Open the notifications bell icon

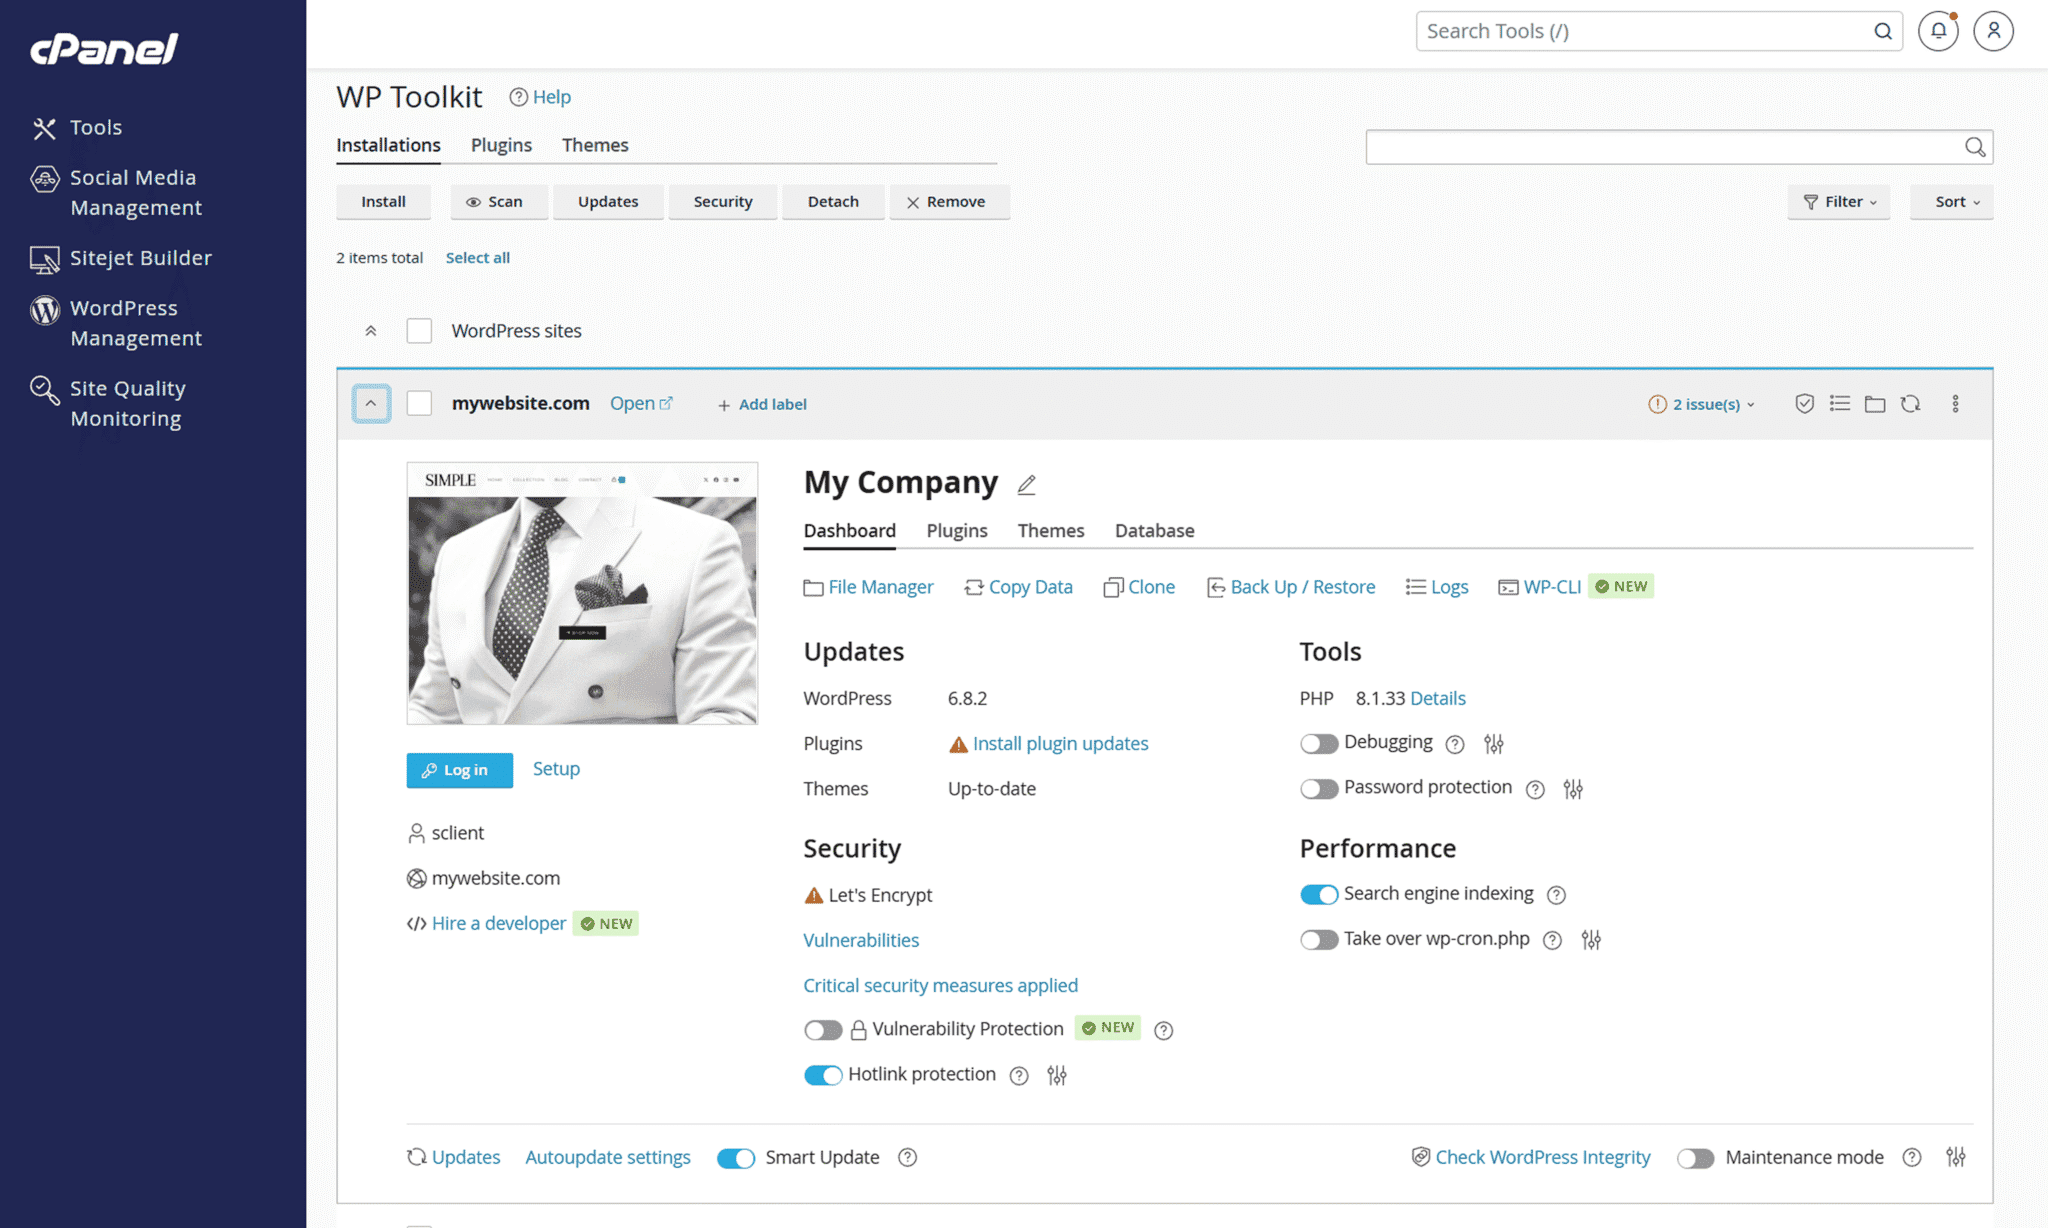coord(1938,31)
